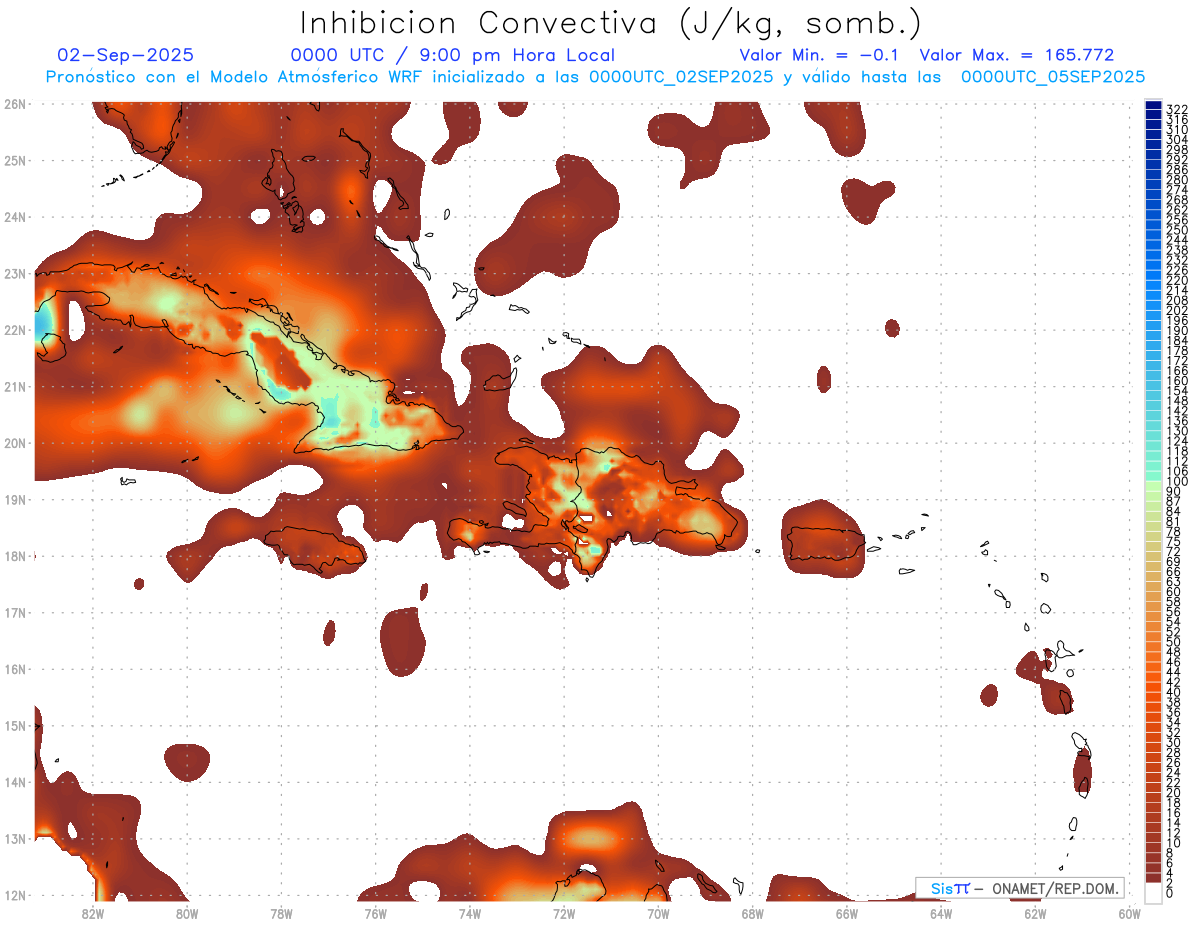This screenshot has height=927, width=1200.
Task: Click the 20N latitude label
Action: coord(15,443)
